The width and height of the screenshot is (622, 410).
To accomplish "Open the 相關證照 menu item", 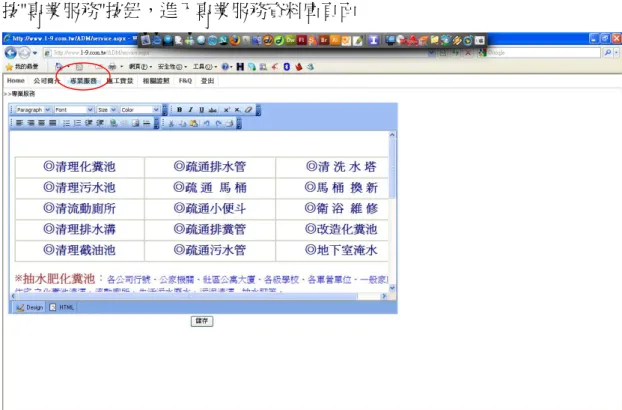I will tap(156, 80).
